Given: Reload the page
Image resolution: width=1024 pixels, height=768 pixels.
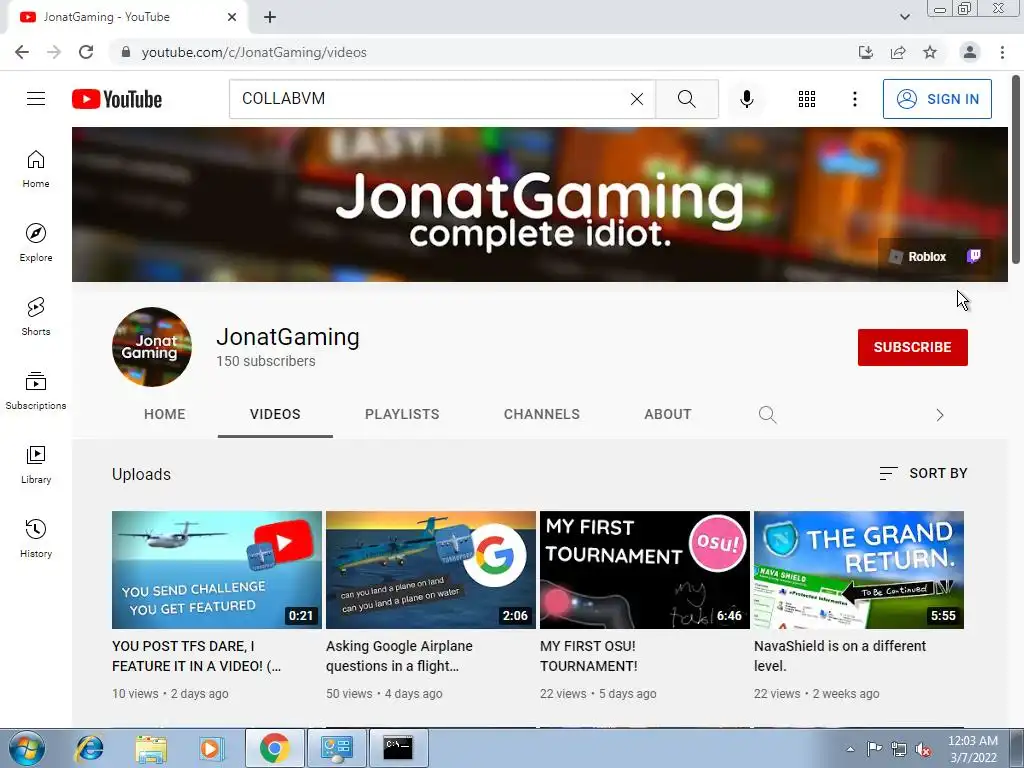Looking at the screenshot, I should point(86,52).
